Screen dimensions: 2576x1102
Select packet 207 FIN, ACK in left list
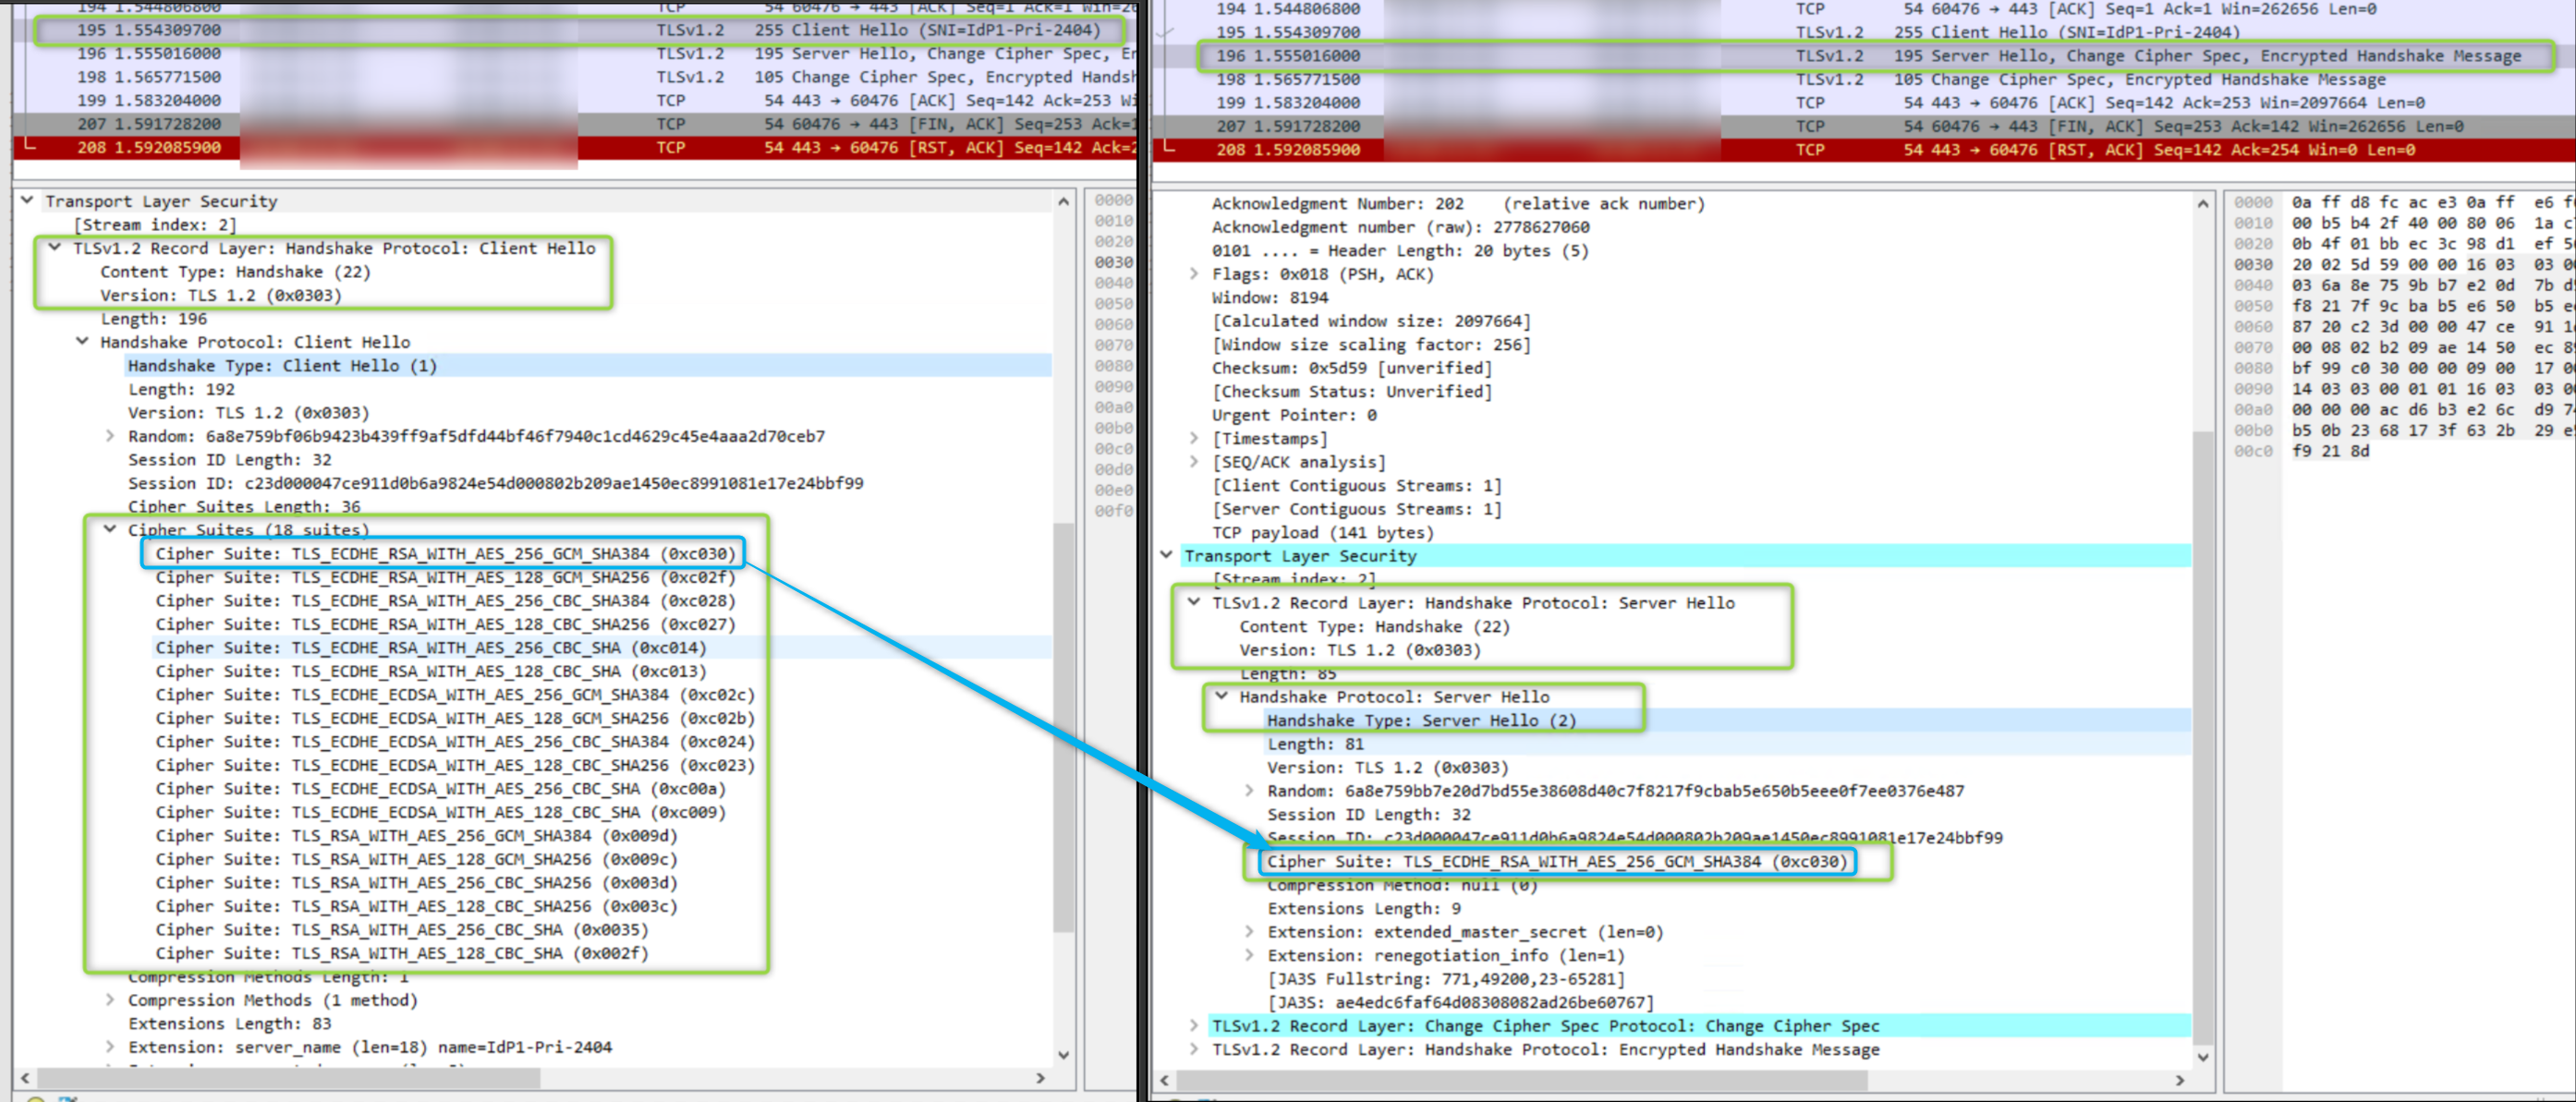[x=574, y=124]
